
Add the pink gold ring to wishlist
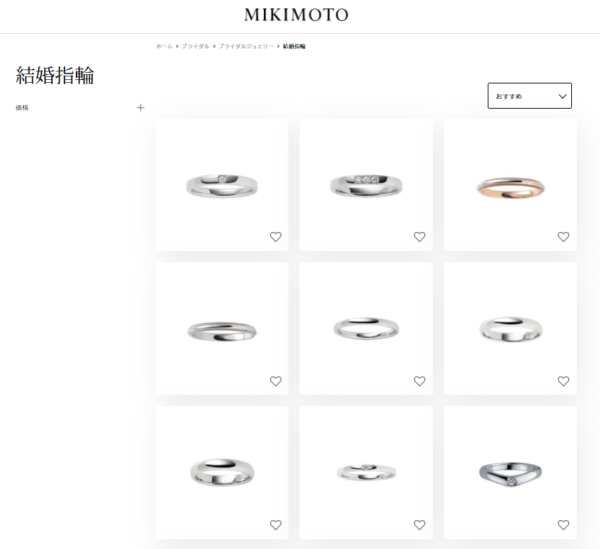(x=563, y=237)
